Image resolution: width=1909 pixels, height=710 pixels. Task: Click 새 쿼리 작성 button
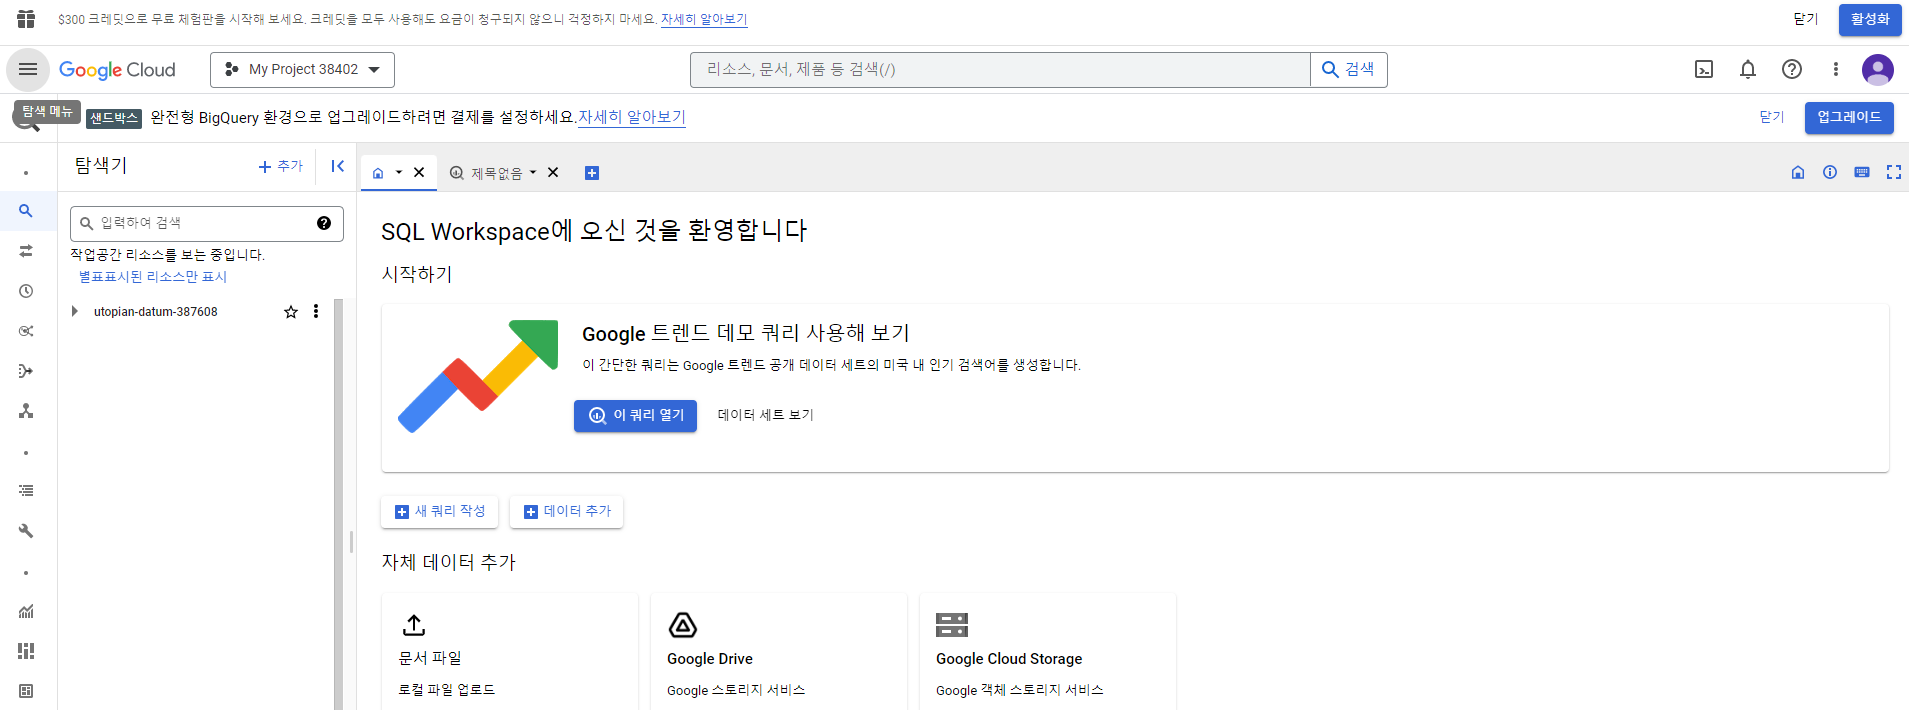pos(440,511)
